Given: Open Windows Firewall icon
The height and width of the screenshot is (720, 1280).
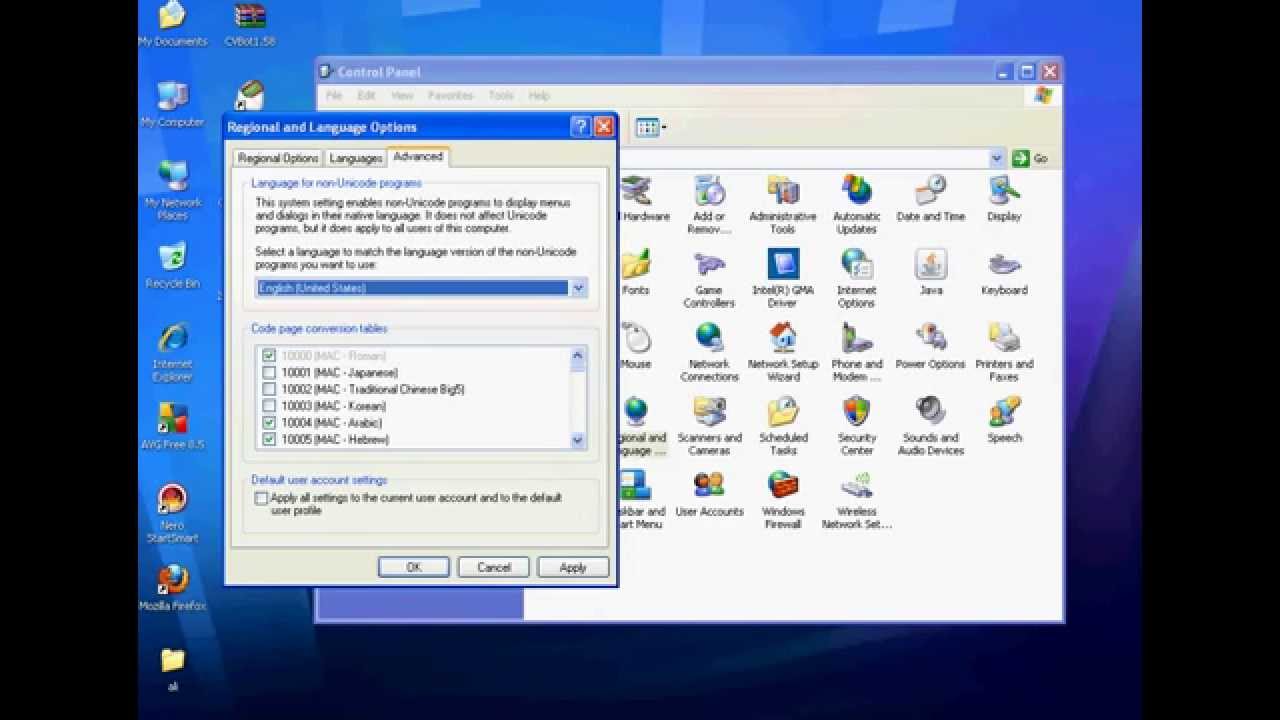Looking at the screenshot, I should pos(783,500).
